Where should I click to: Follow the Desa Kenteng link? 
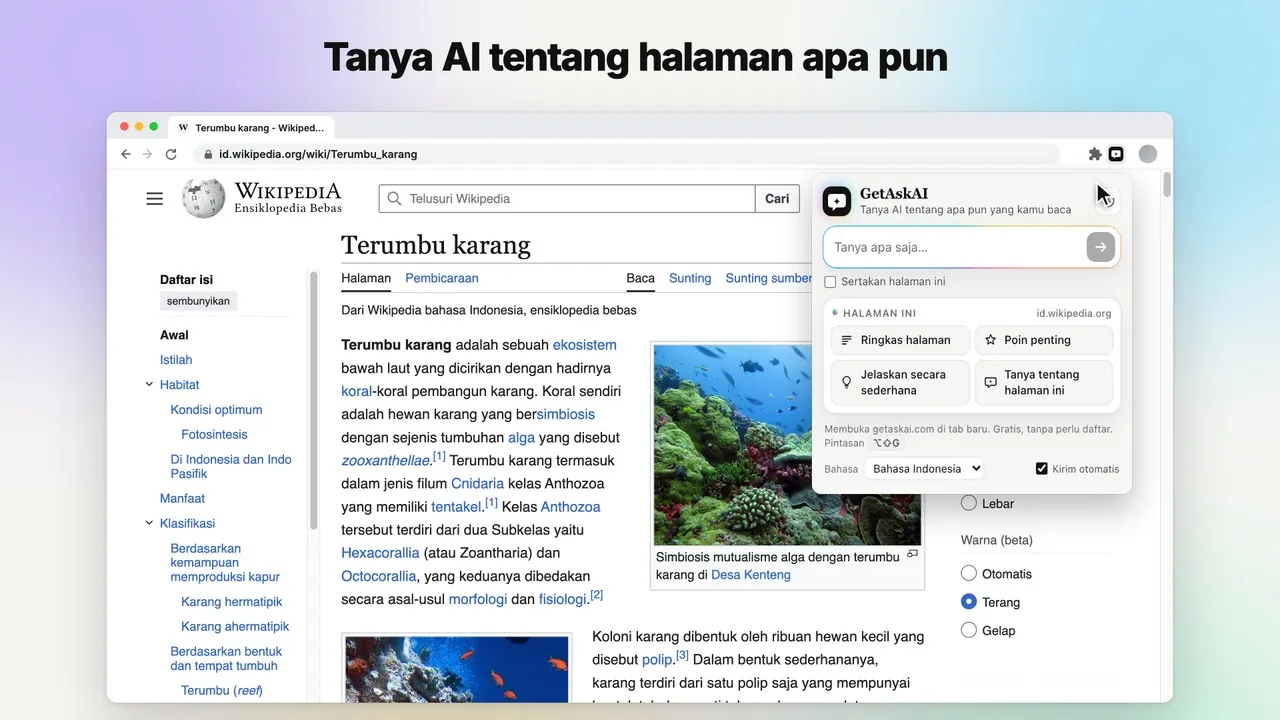[x=751, y=575]
